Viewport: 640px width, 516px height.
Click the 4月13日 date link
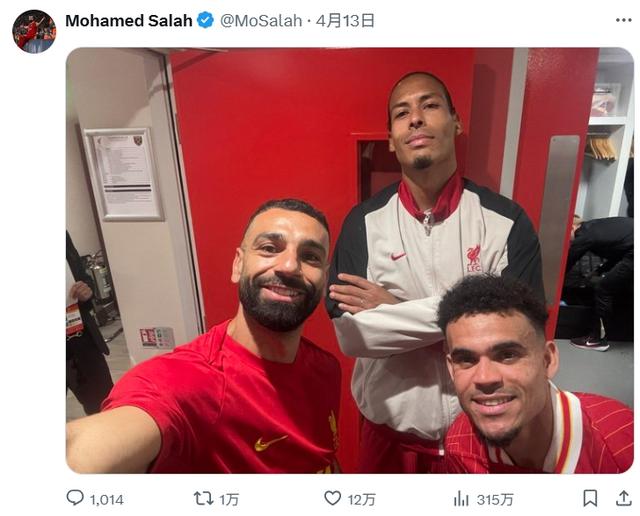pos(345,20)
